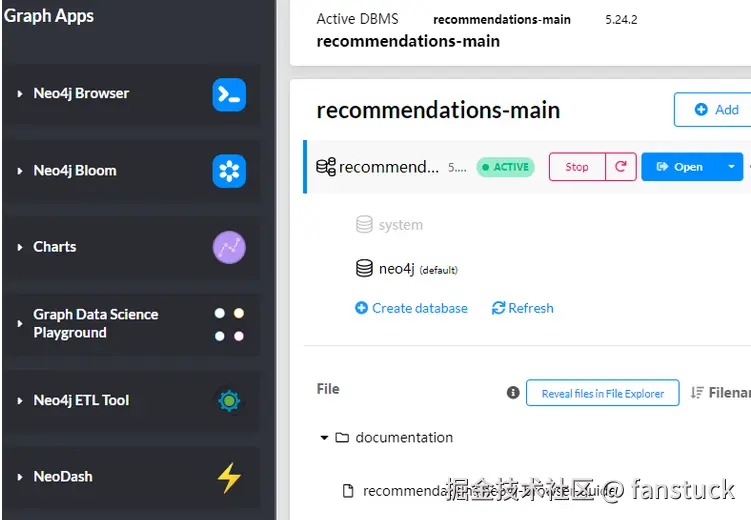Click the sort icon next to Filename

click(x=697, y=393)
